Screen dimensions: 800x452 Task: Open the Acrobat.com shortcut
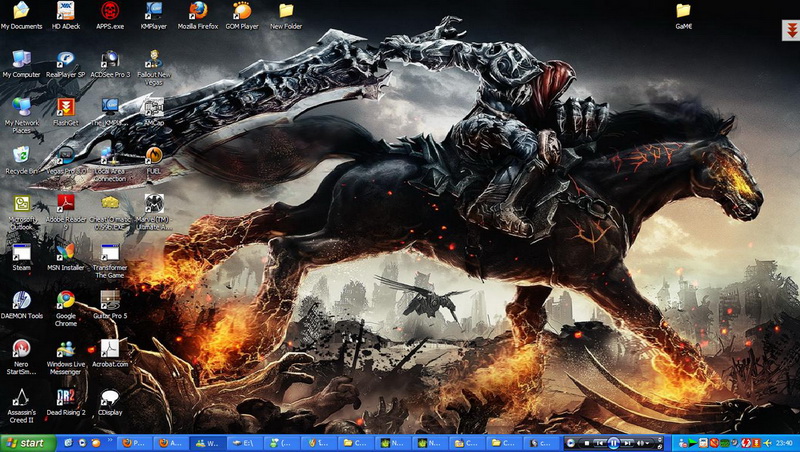click(x=110, y=354)
